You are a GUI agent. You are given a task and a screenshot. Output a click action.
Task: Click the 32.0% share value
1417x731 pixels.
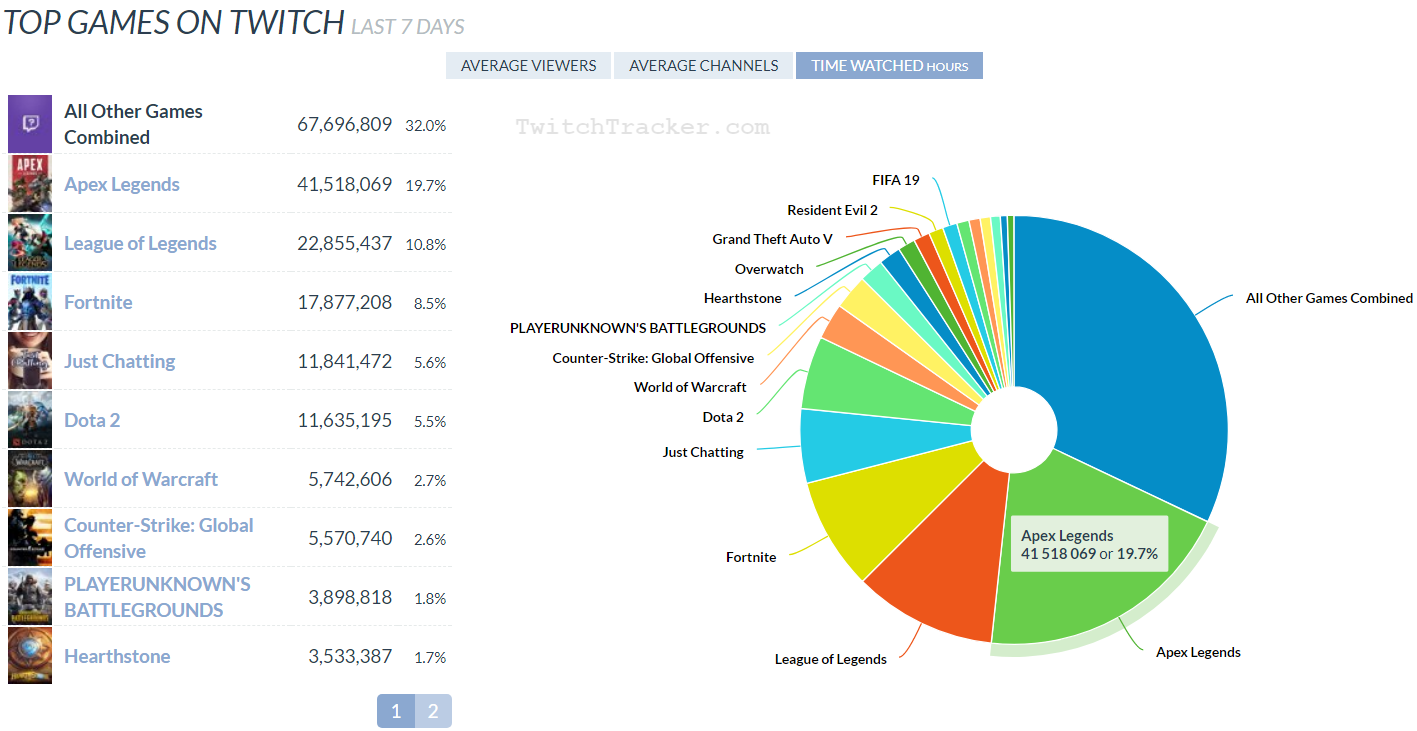point(425,126)
